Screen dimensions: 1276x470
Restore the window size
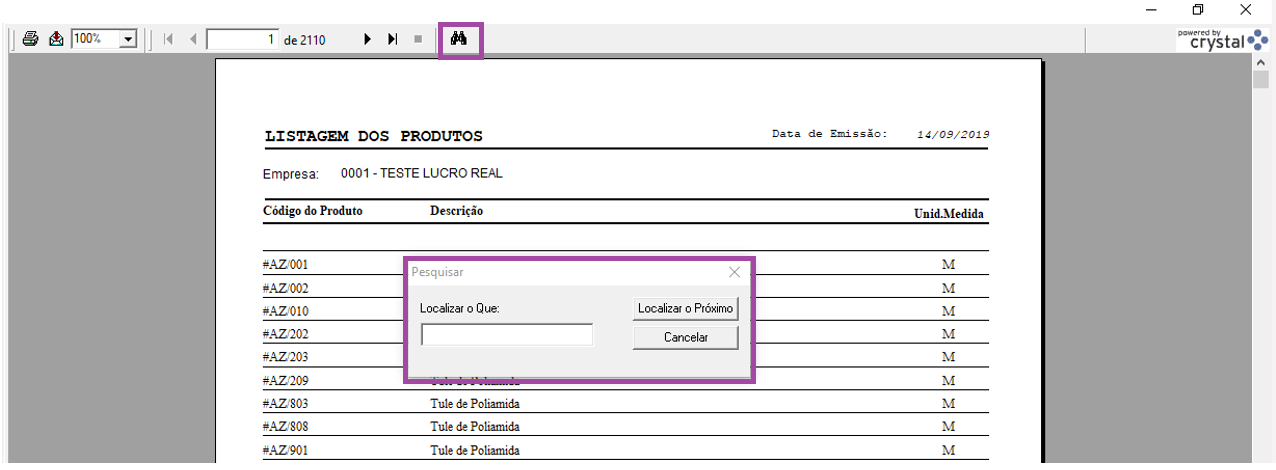point(1198,10)
